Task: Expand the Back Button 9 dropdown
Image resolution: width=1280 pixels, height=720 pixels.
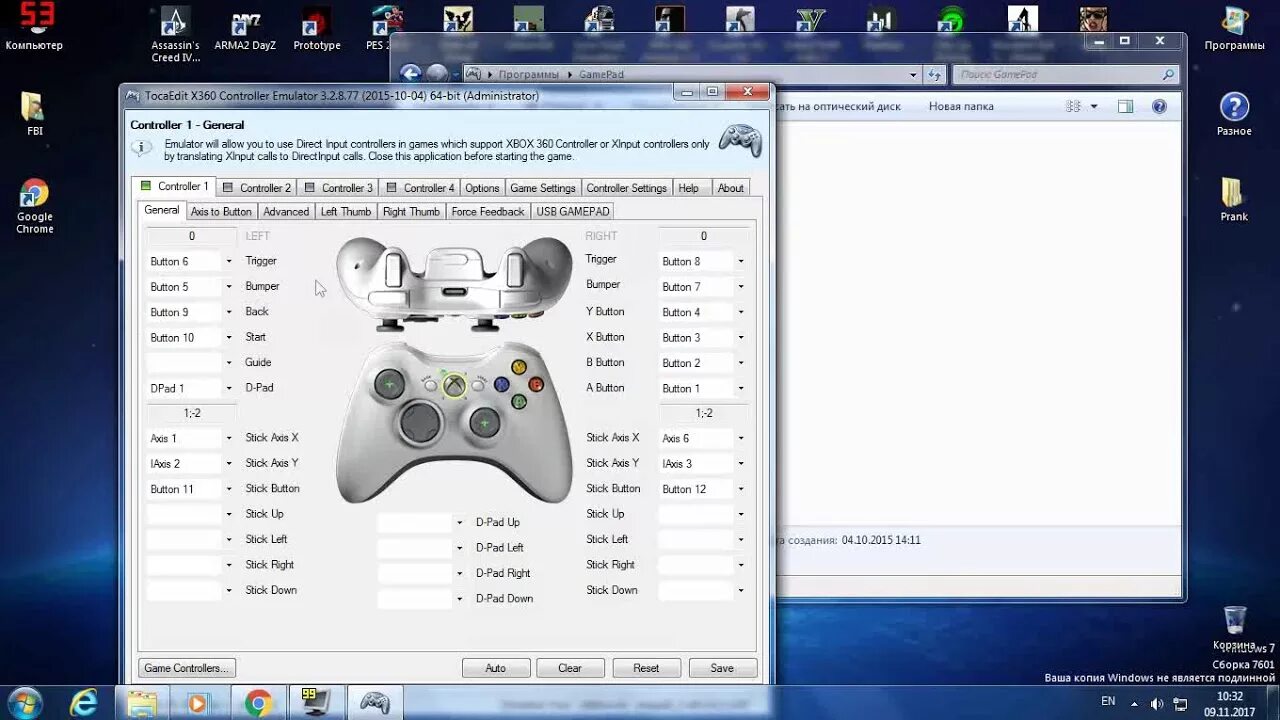Action: point(229,312)
